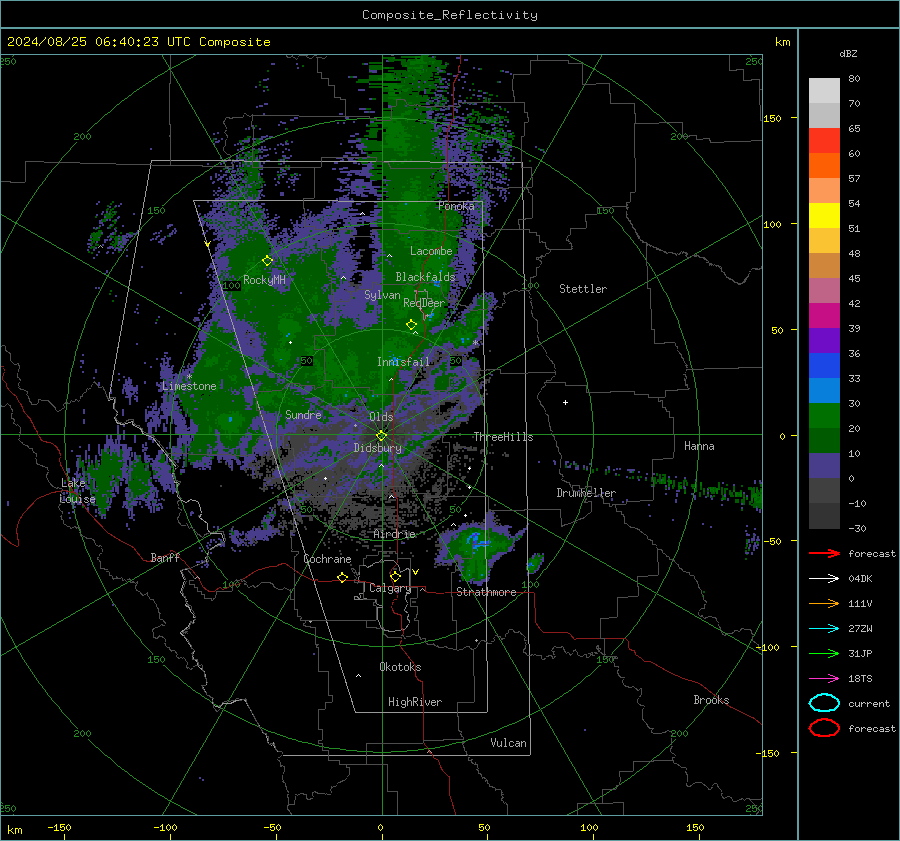This screenshot has width=900, height=841.
Task: Click the 18TS legend label
Action: click(860, 679)
